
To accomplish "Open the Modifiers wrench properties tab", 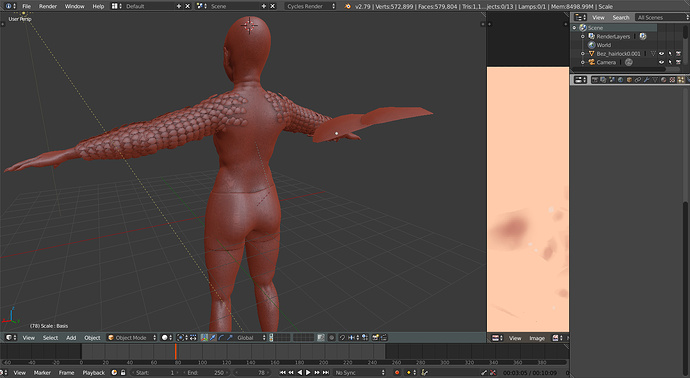I will (x=646, y=80).
